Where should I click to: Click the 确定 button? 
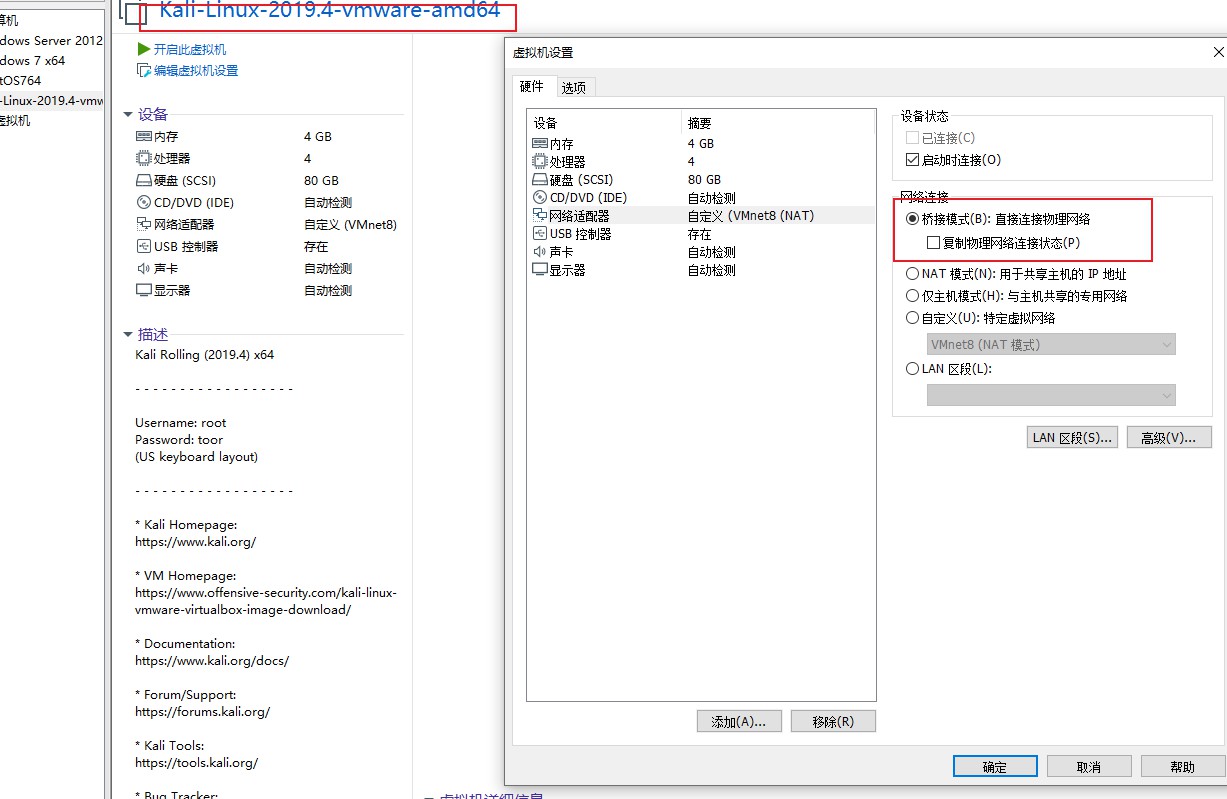pyautogui.click(x=995, y=767)
